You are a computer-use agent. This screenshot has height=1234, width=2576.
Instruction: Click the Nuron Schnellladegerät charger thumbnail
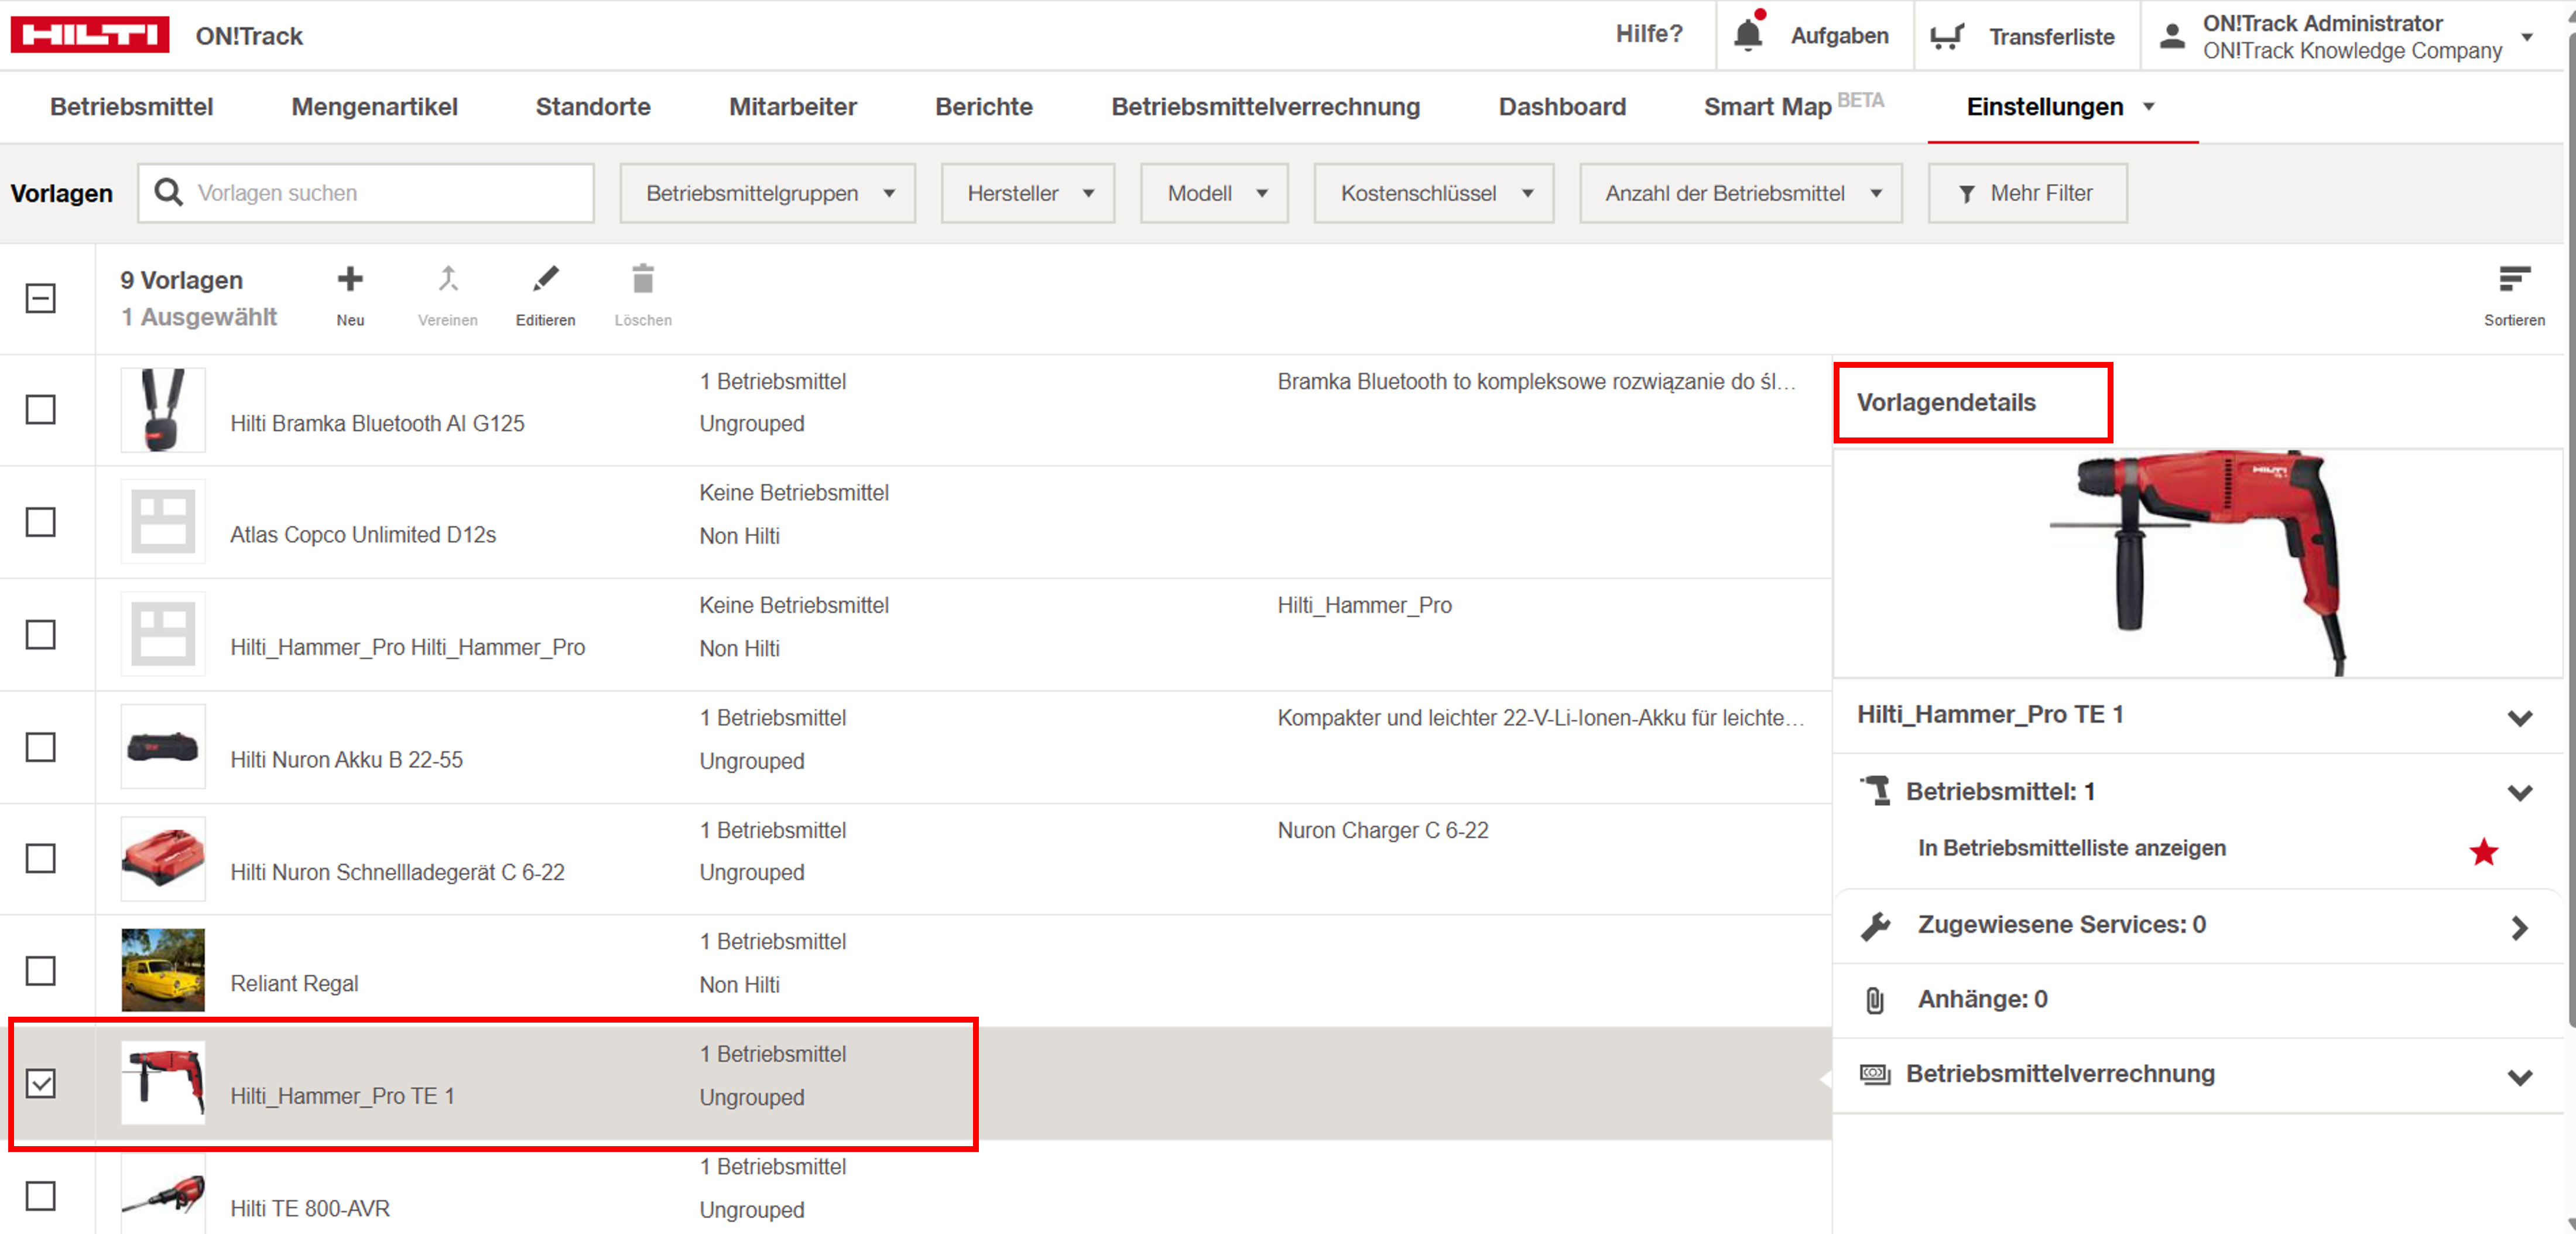[163, 859]
